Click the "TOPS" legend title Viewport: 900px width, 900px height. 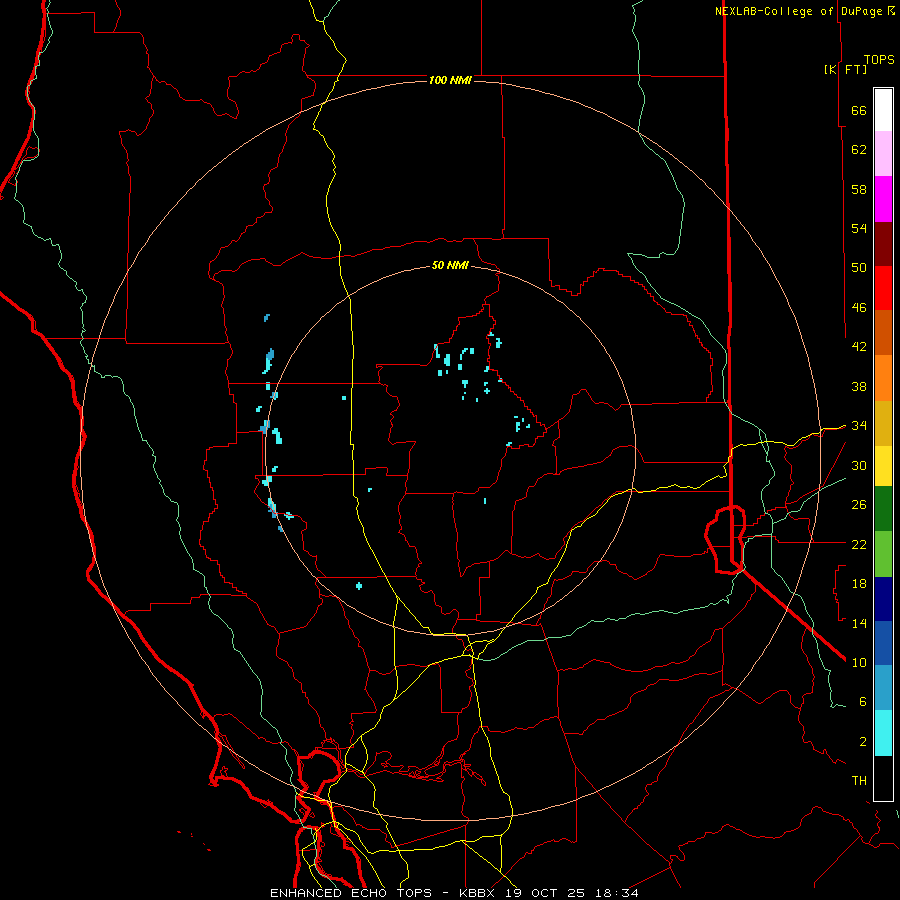click(x=879, y=60)
